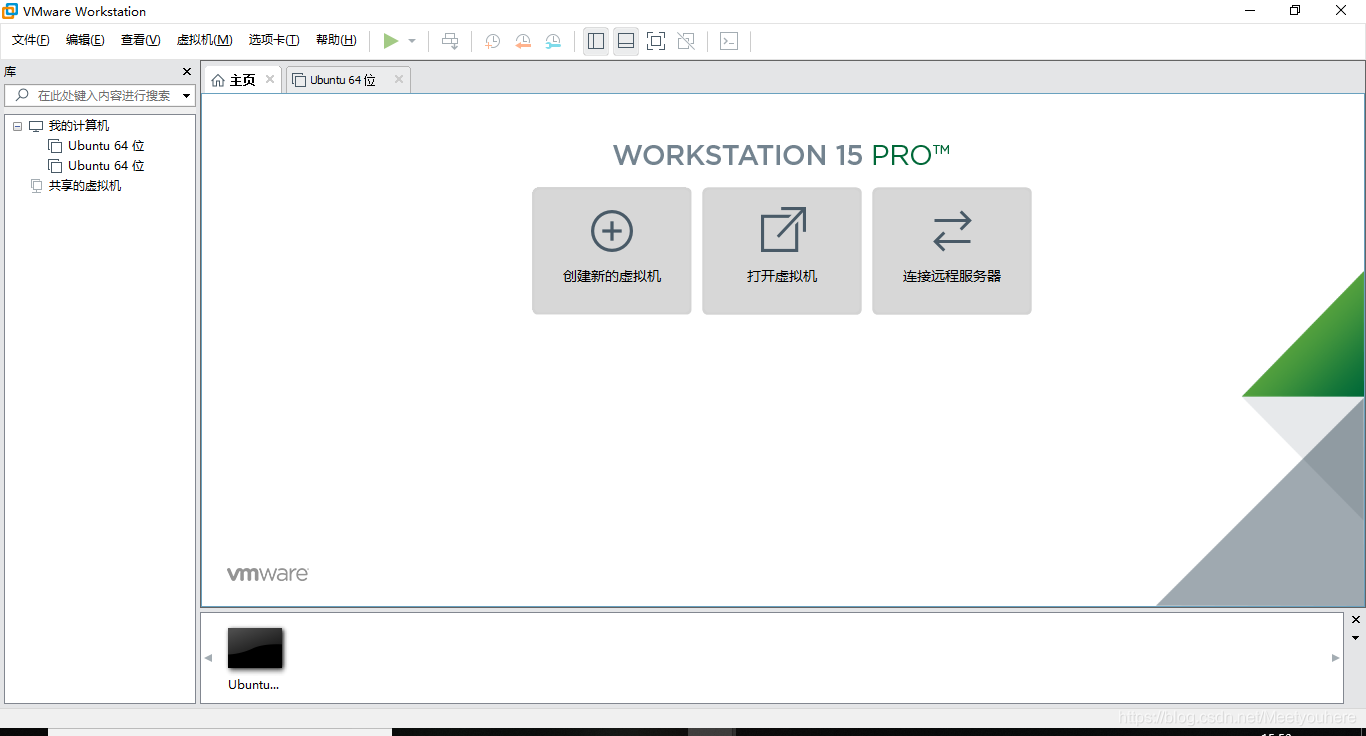Viewport: 1366px width, 736px height.
Task: Click 连接远程服务器 button
Action: click(x=952, y=251)
